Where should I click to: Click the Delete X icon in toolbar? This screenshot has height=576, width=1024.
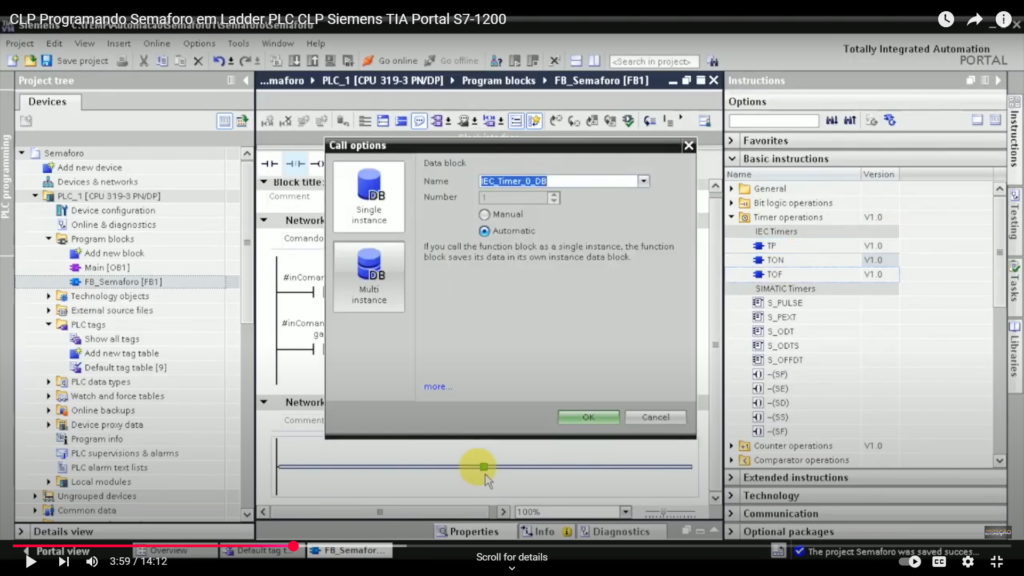click(199, 61)
